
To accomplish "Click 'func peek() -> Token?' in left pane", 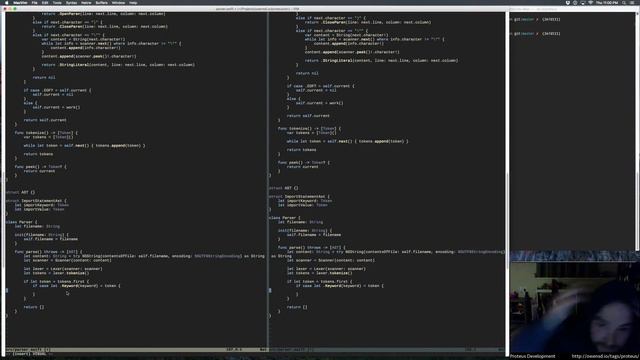I will (x=40, y=167).
